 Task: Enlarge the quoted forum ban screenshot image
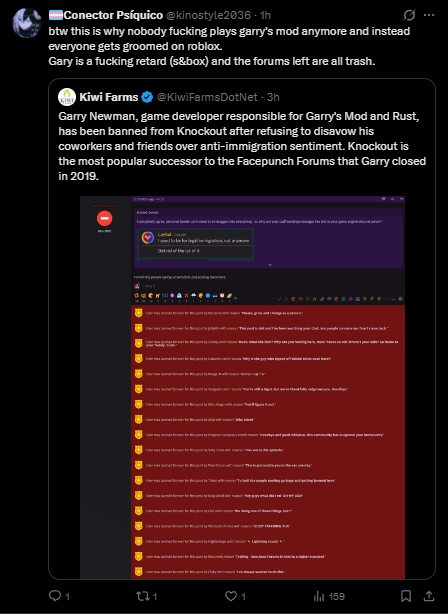click(x=242, y=387)
